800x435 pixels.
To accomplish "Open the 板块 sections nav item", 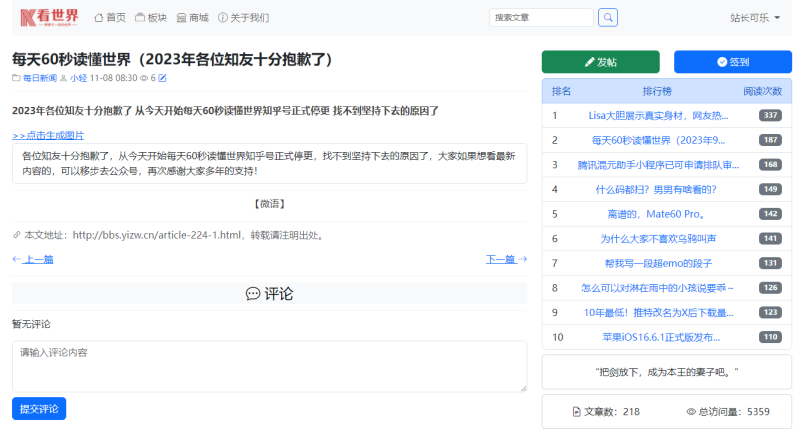I will tap(151, 18).
